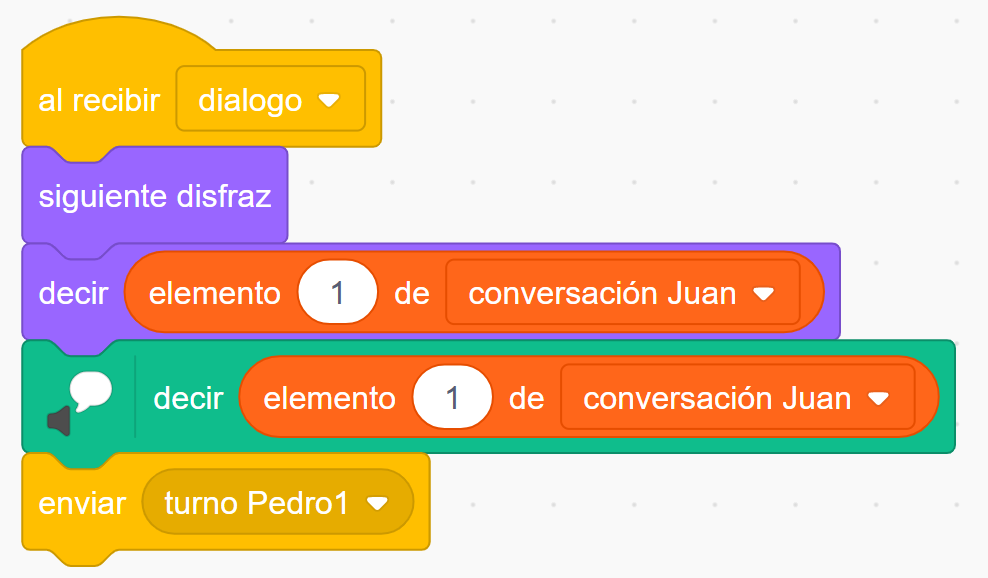
Task: Open the dialogo message dropdown
Action: [x=270, y=99]
